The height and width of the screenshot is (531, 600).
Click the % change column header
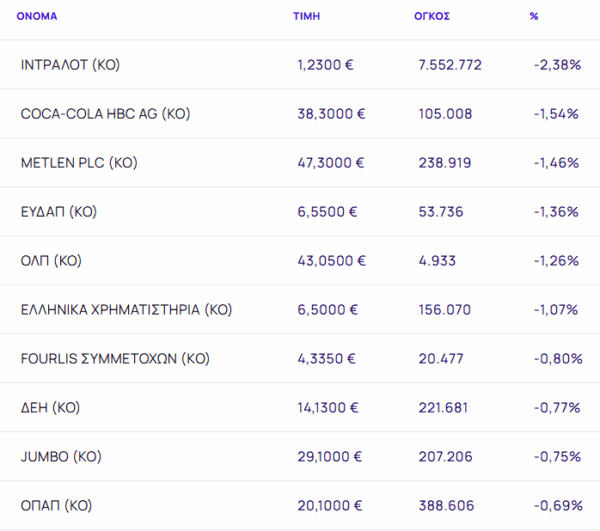534,17
